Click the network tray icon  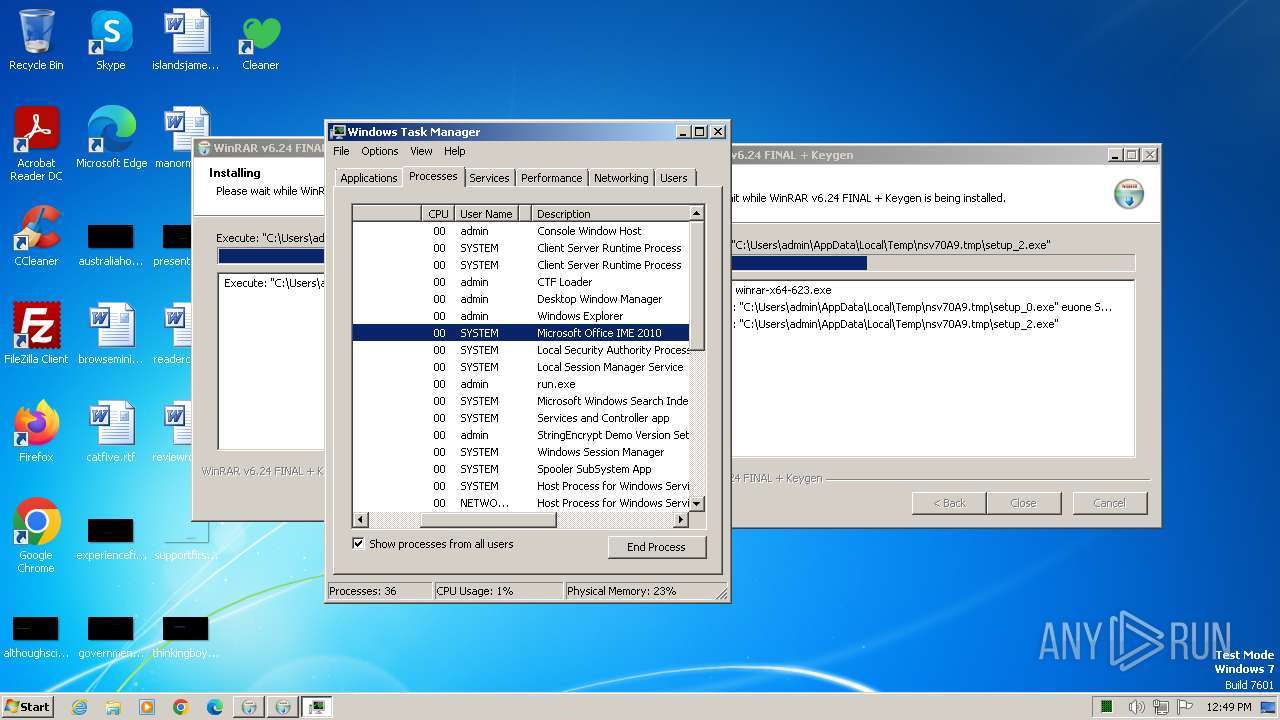coord(1162,707)
